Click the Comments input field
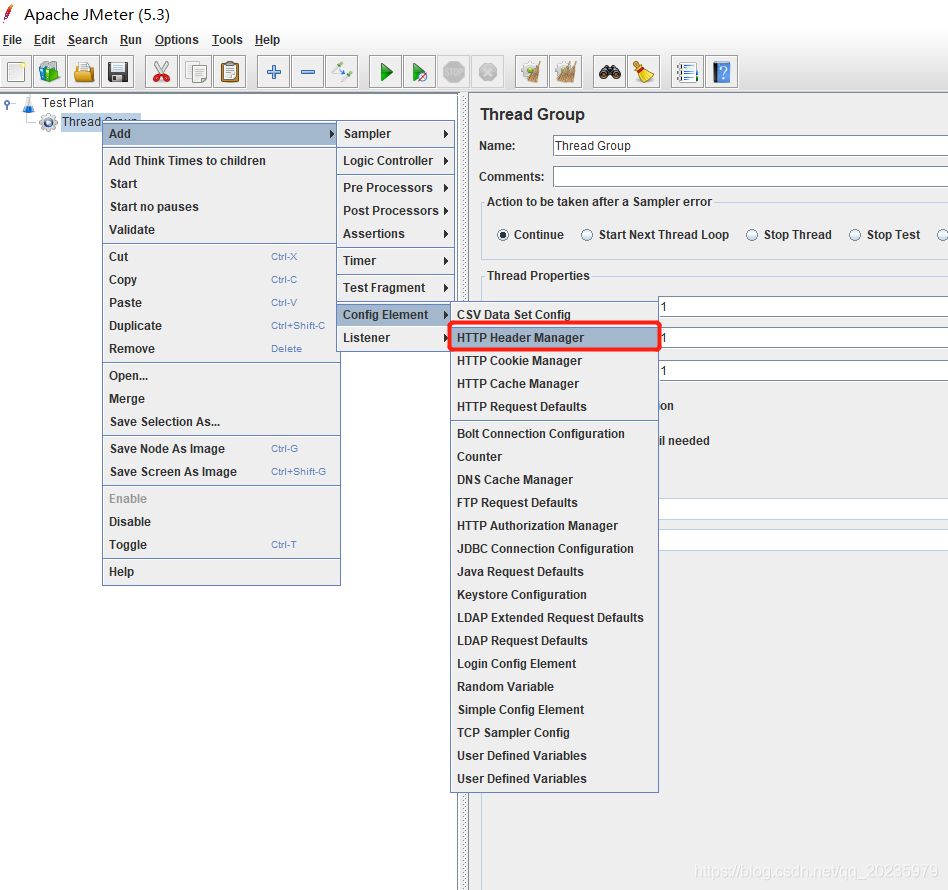The width and height of the screenshot is (948, 890). [750, 177]
